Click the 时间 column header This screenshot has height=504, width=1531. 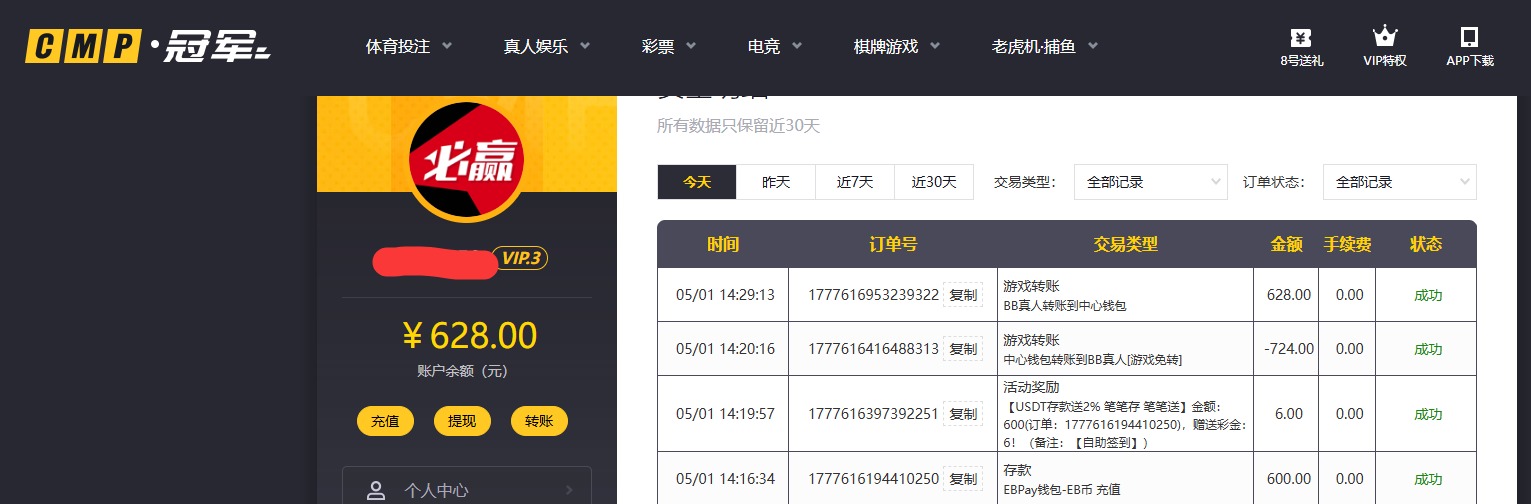click(x=723, y=244)
